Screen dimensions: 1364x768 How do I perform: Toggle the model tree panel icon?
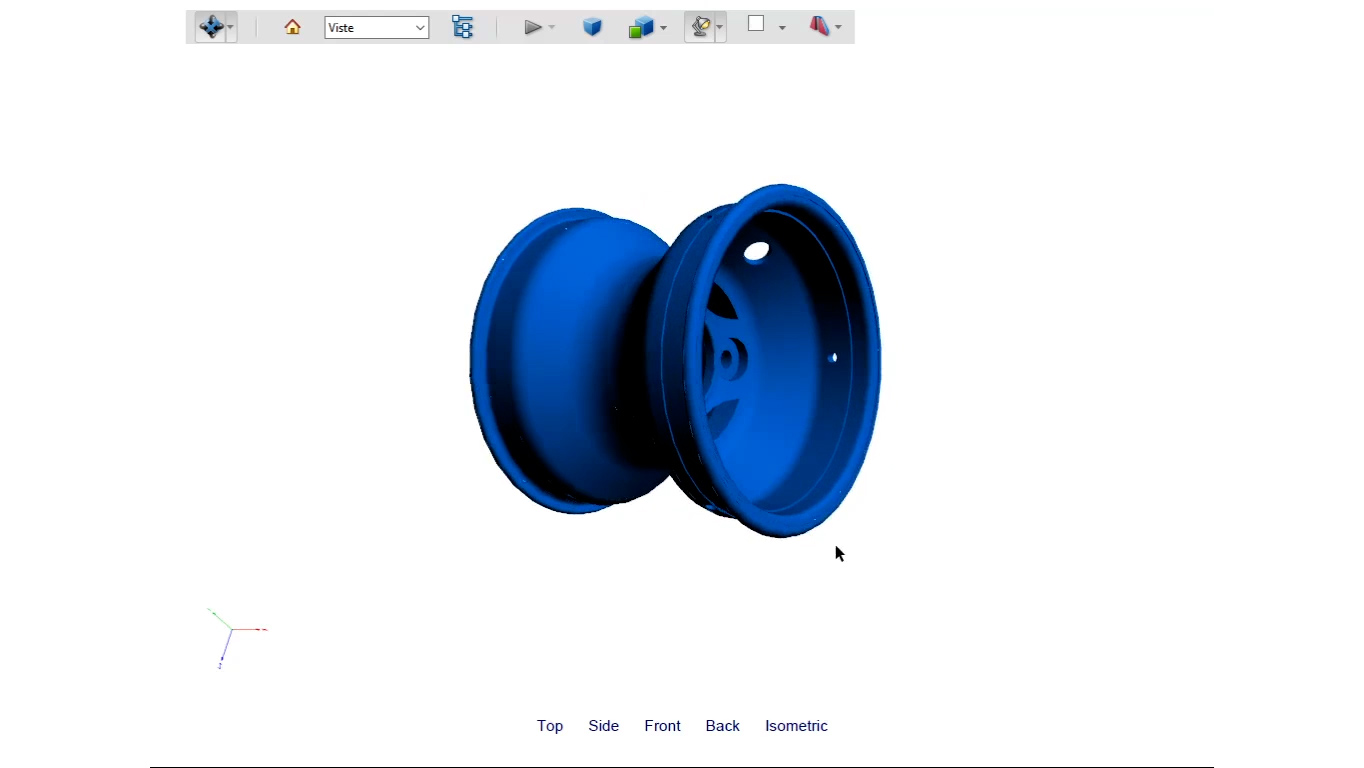pos(462,27)
